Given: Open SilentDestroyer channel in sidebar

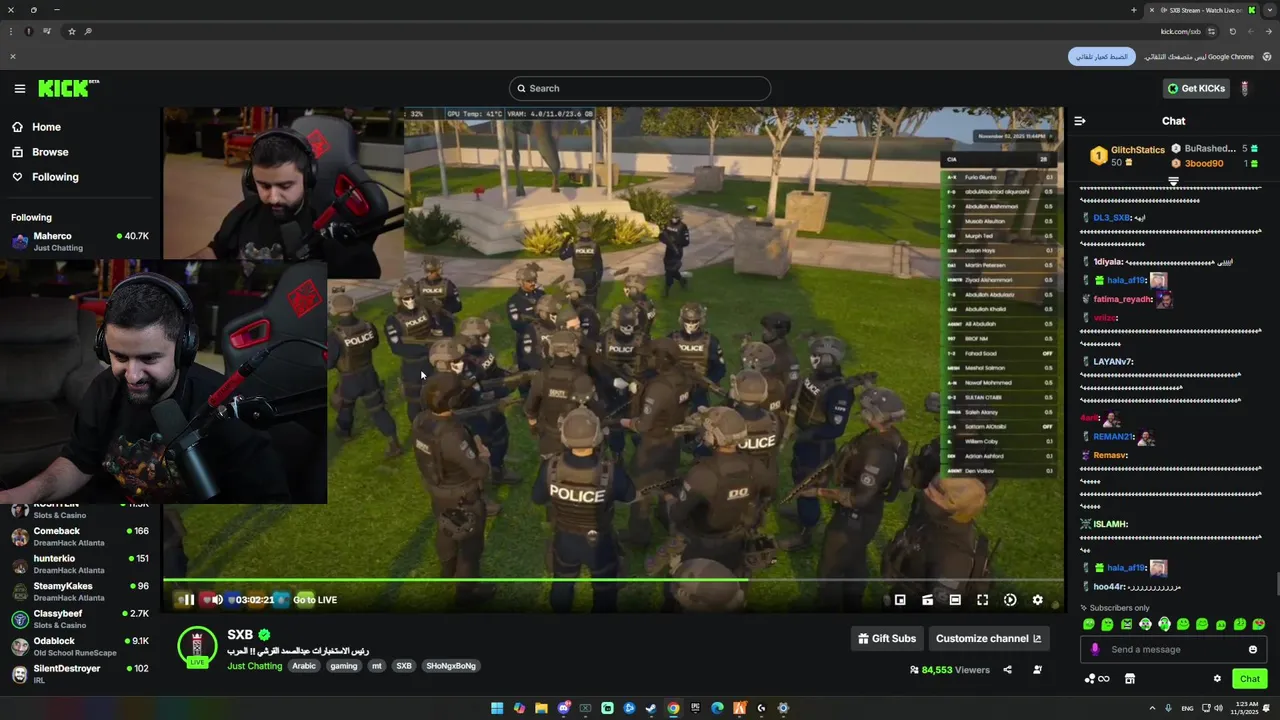Looking at the screenshot, I should (80, 673).
